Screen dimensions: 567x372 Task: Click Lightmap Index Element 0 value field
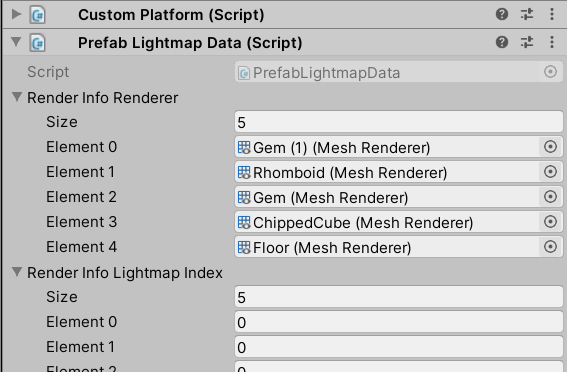(x=399, y=322)
